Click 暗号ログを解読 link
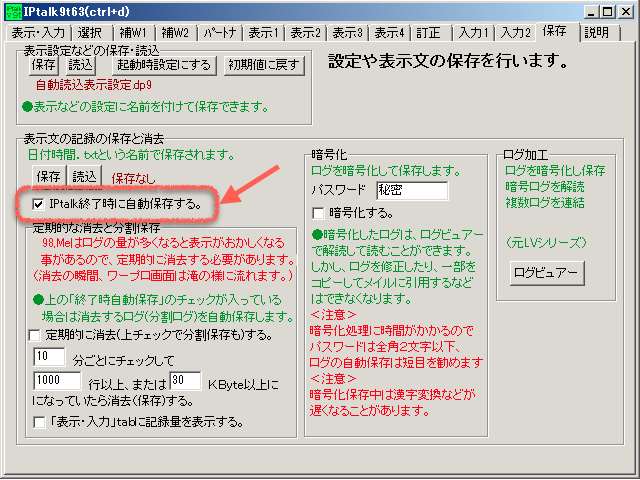 [x=545, y=187]
